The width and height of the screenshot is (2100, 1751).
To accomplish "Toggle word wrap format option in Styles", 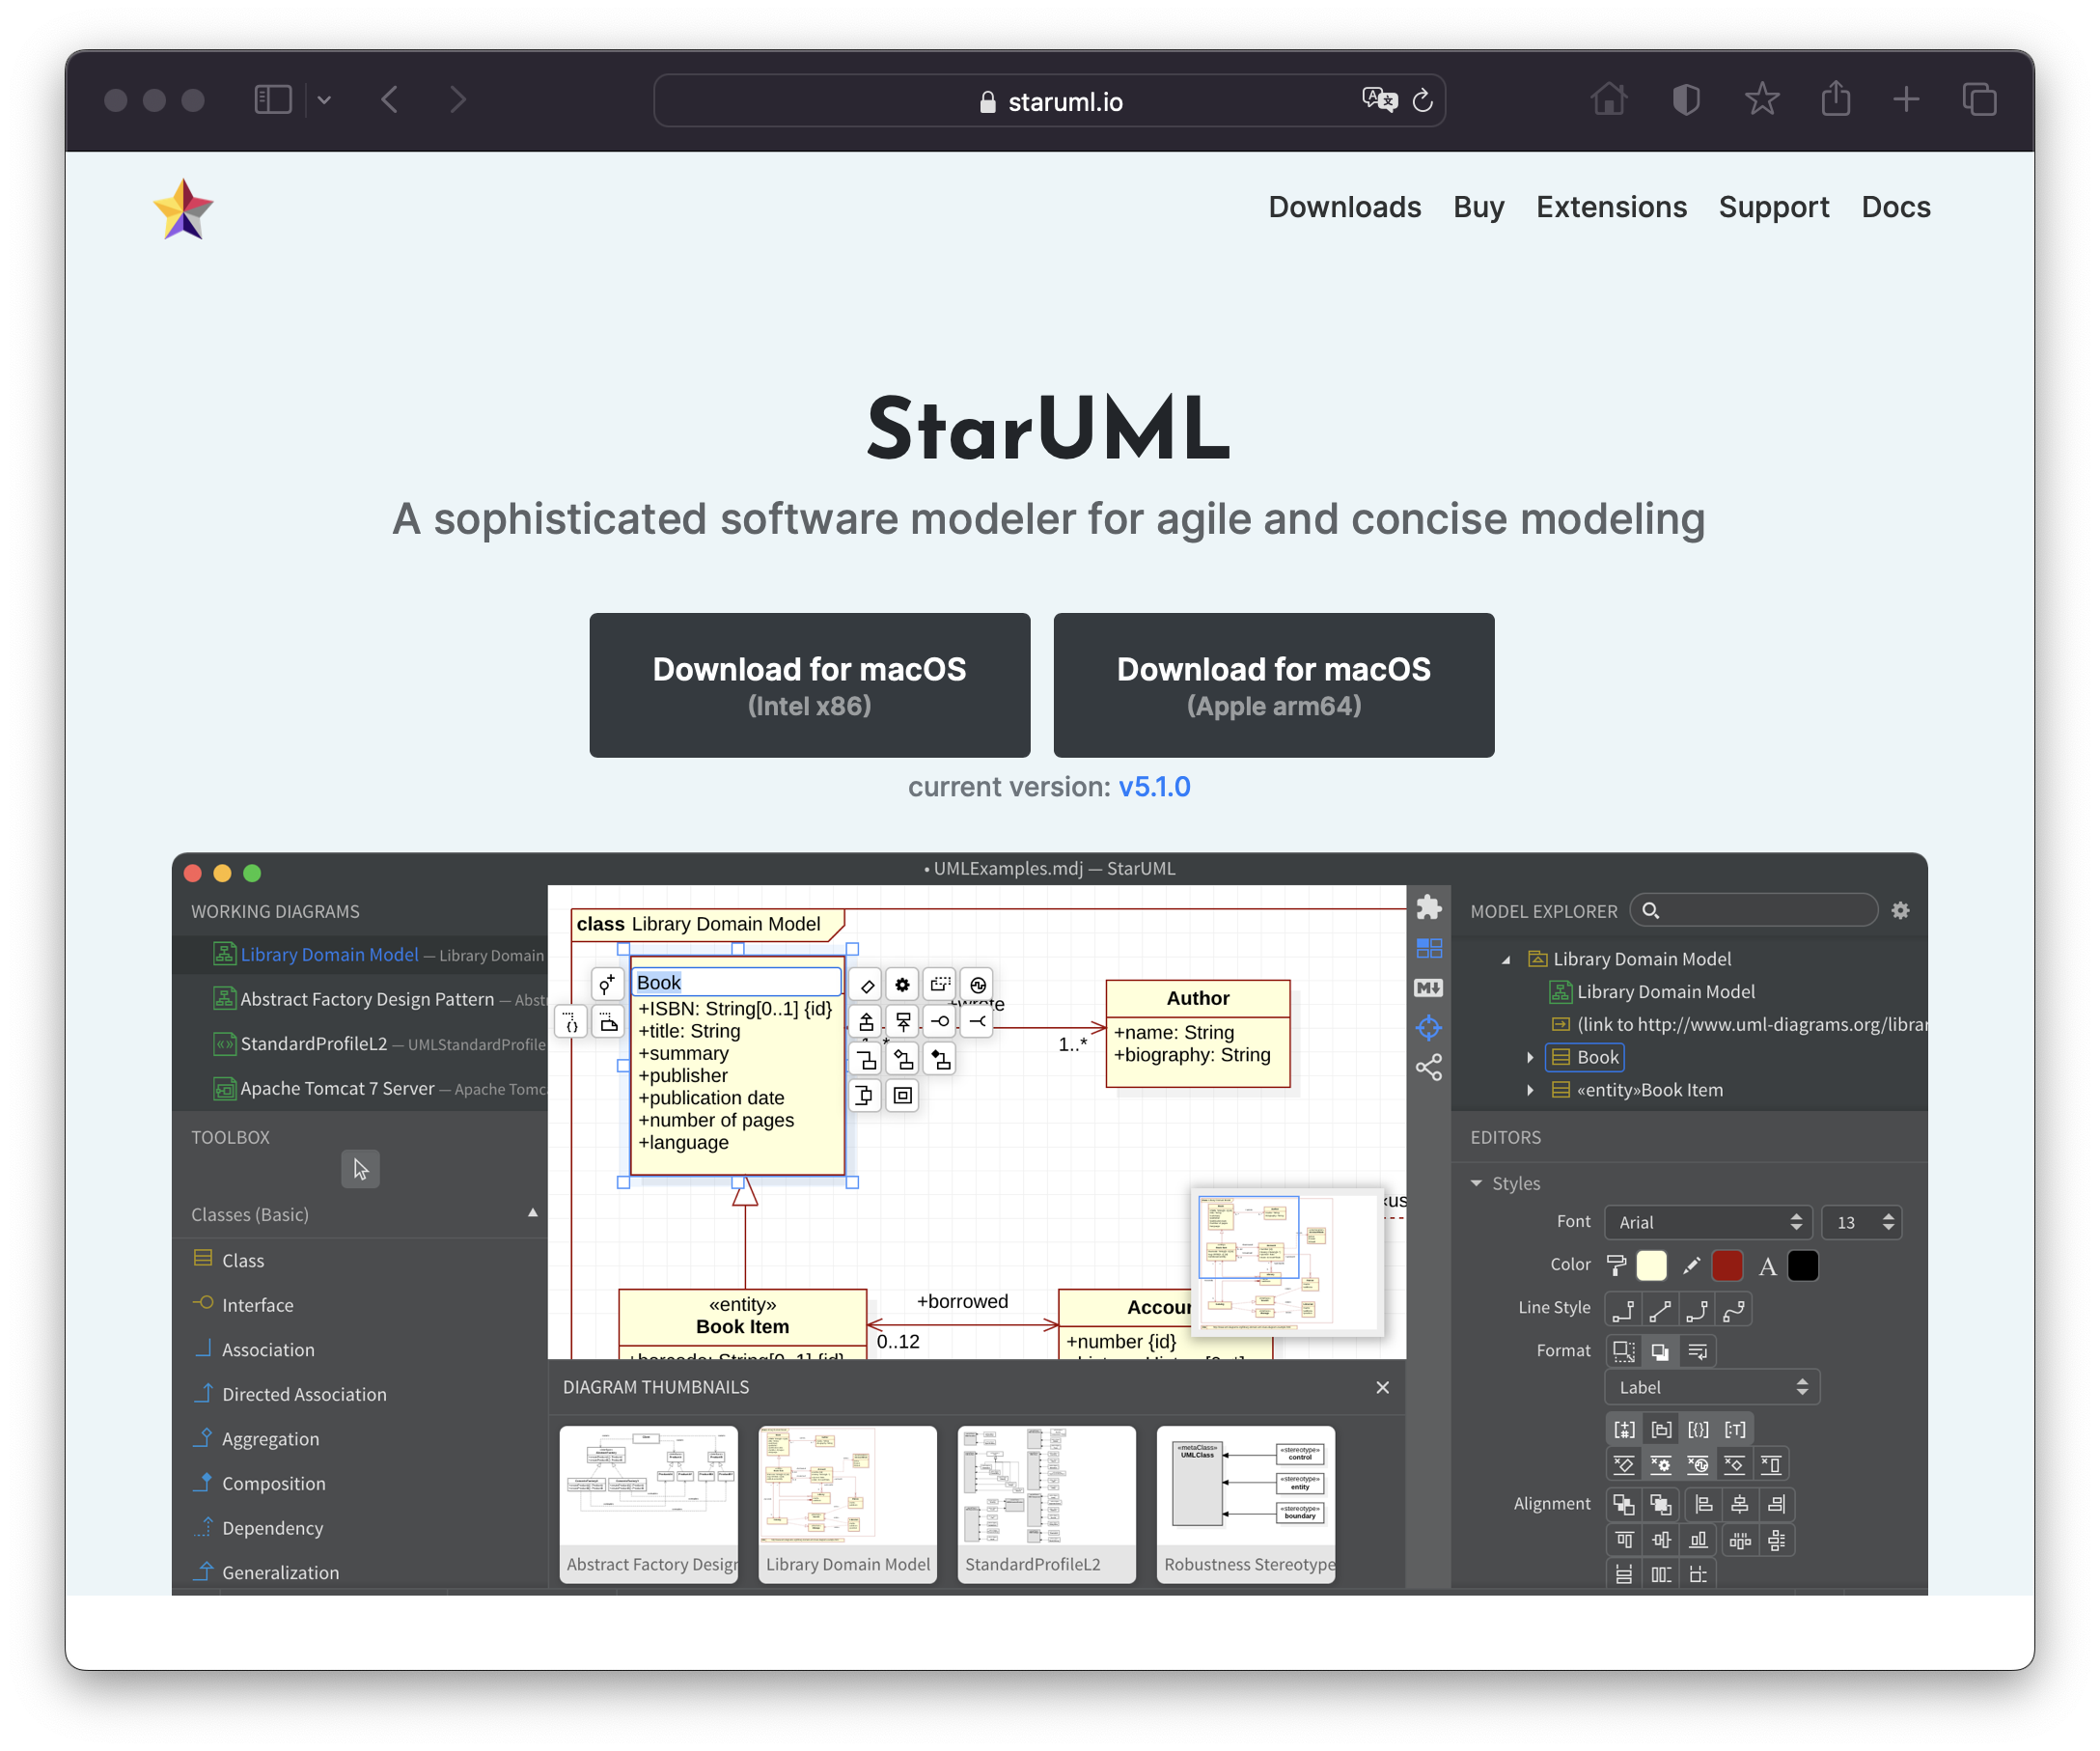I will point(1697,1351).
